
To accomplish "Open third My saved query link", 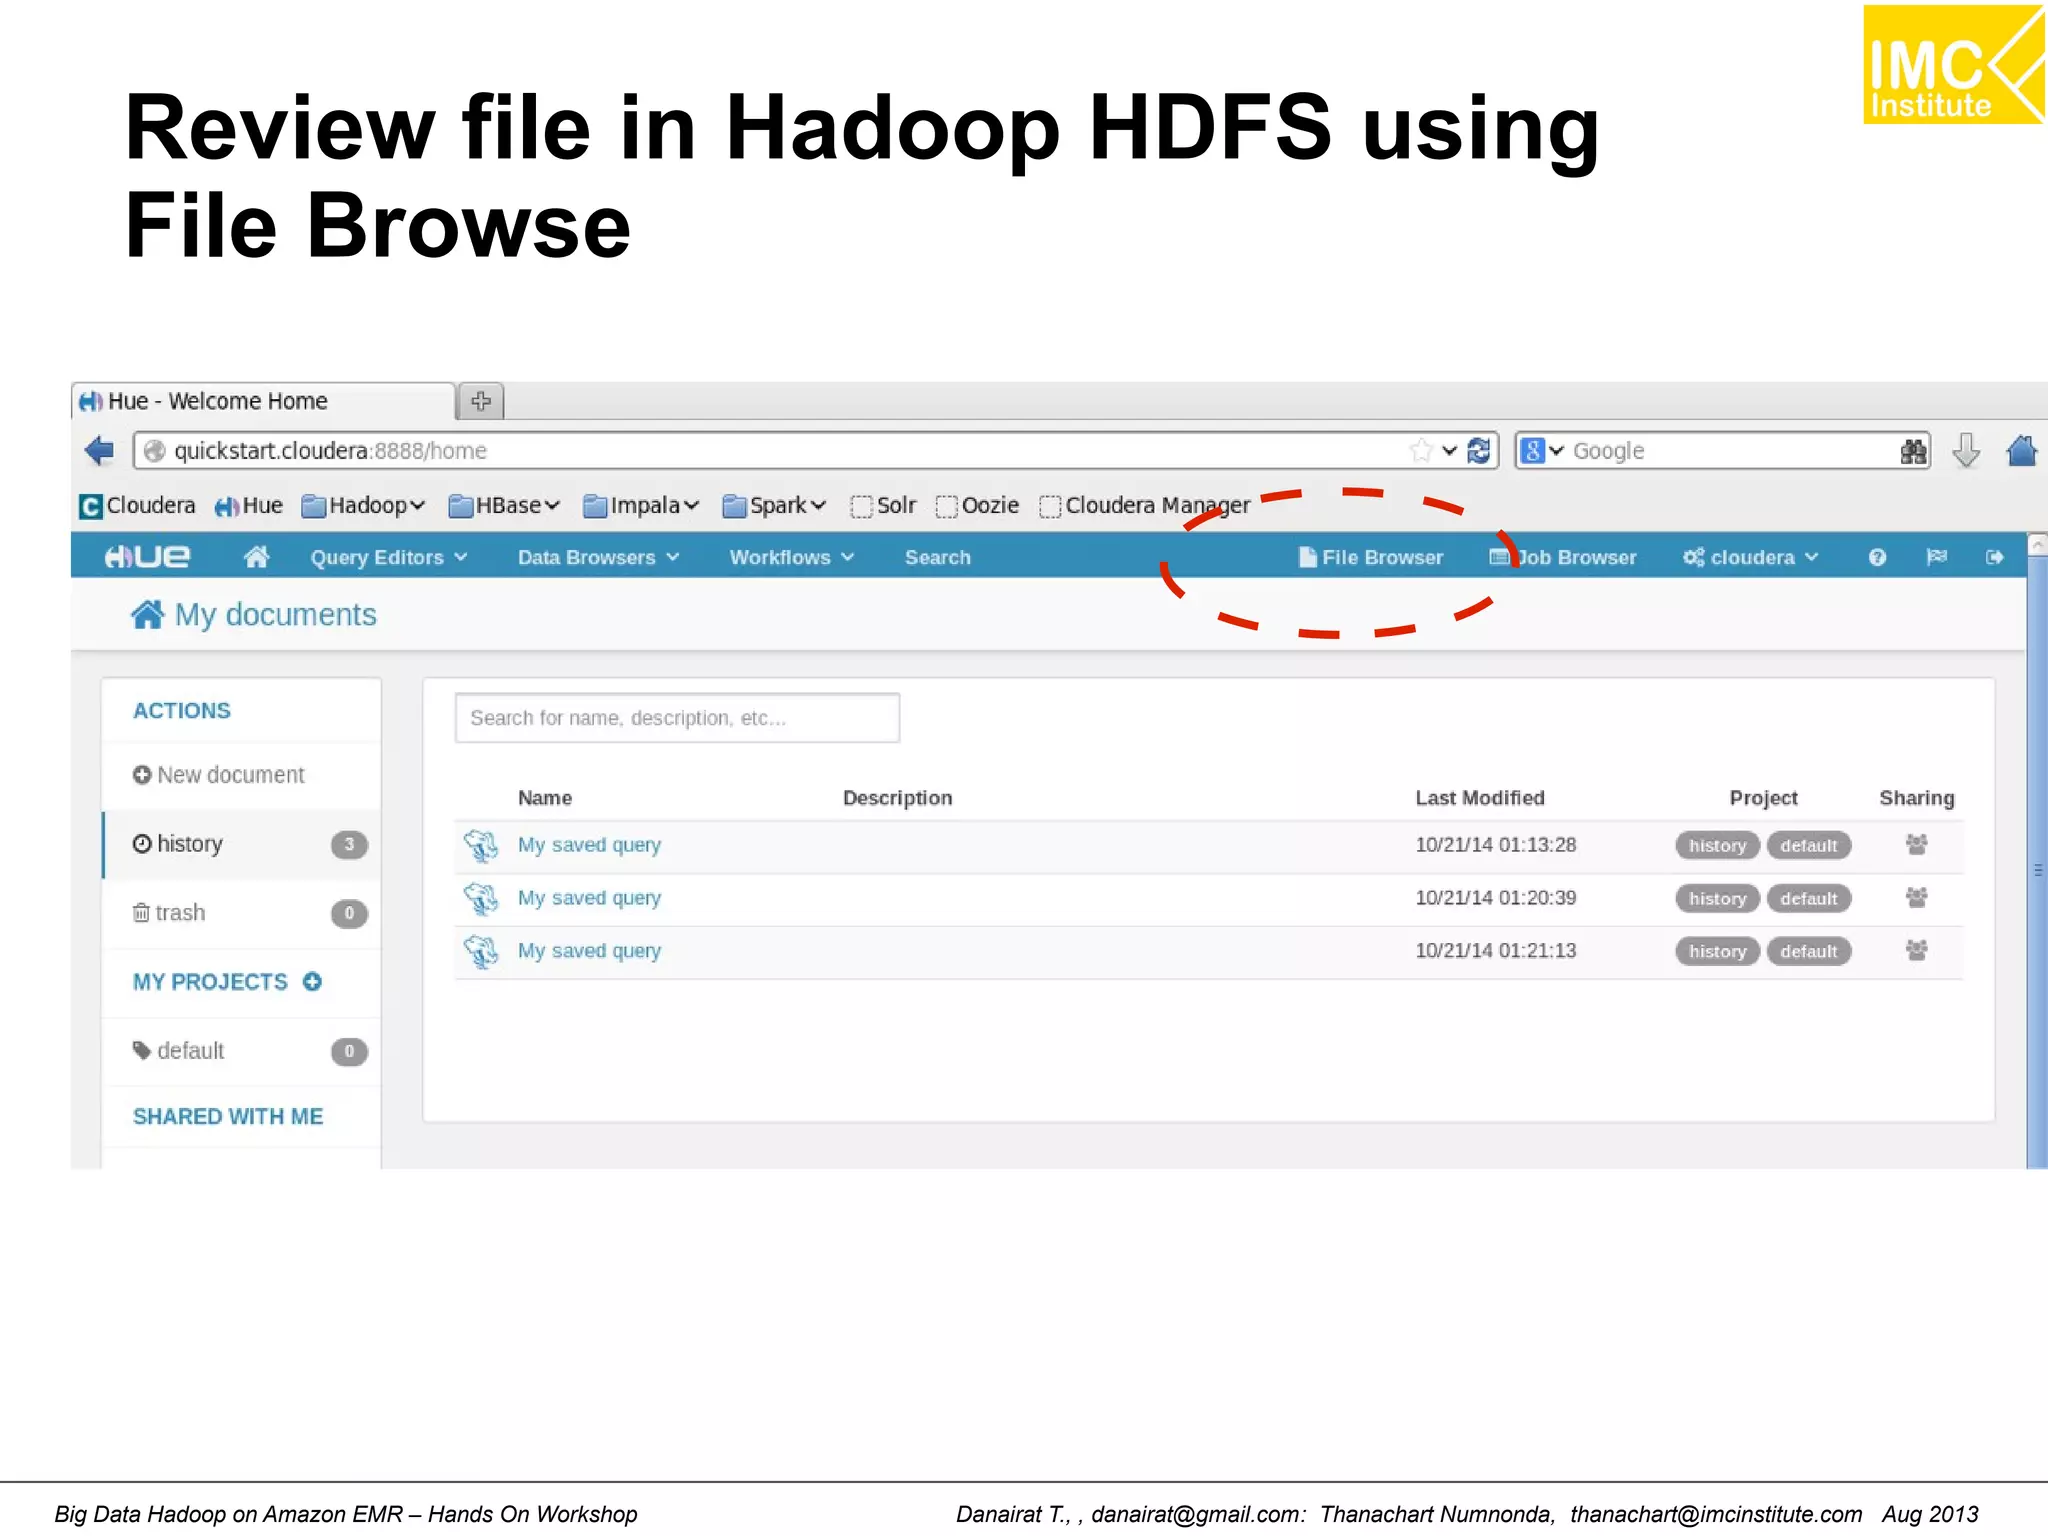I will coord(589,951).
